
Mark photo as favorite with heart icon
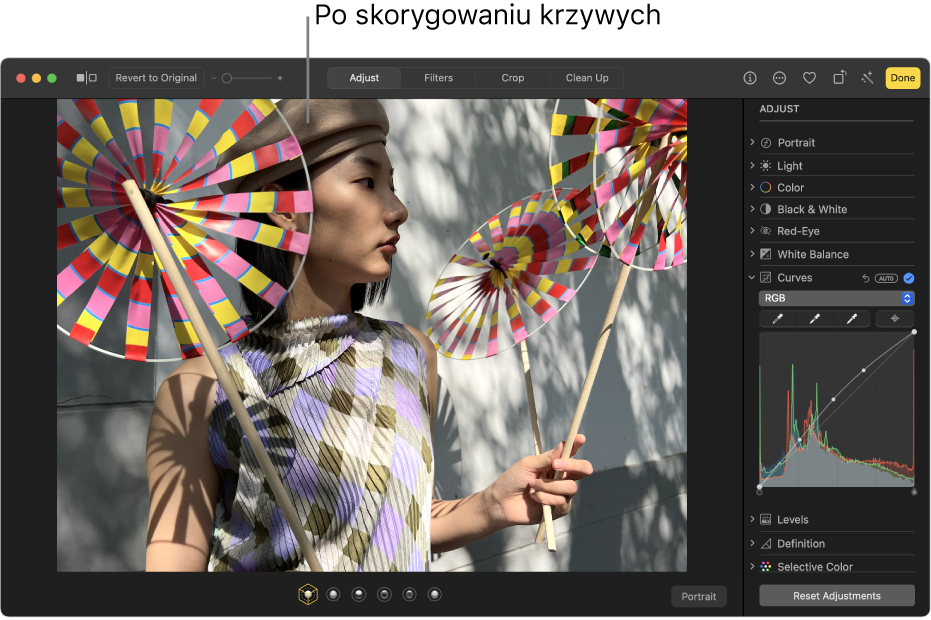810,78
